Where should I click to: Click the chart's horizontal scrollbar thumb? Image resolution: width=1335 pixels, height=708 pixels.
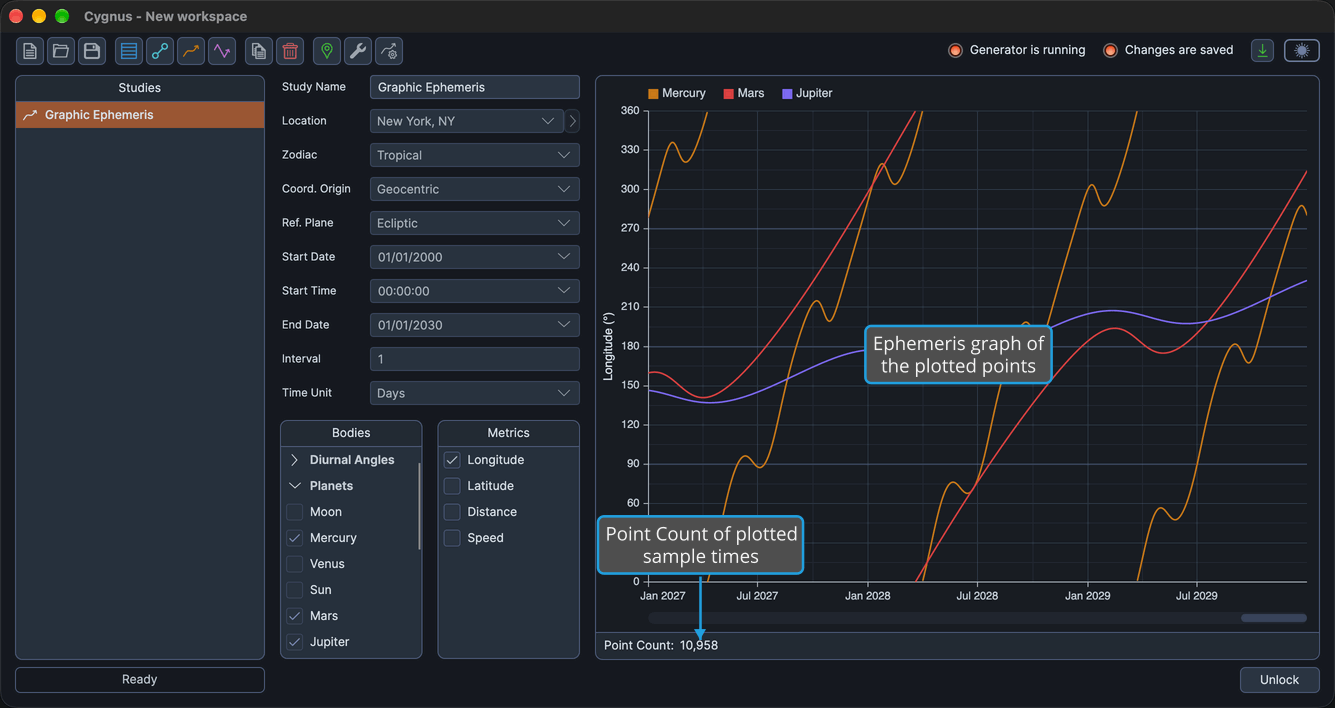[1274, 618]
